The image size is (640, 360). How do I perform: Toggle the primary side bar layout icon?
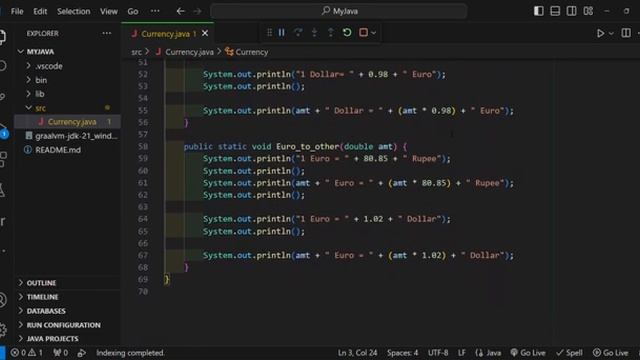point(539,11)
